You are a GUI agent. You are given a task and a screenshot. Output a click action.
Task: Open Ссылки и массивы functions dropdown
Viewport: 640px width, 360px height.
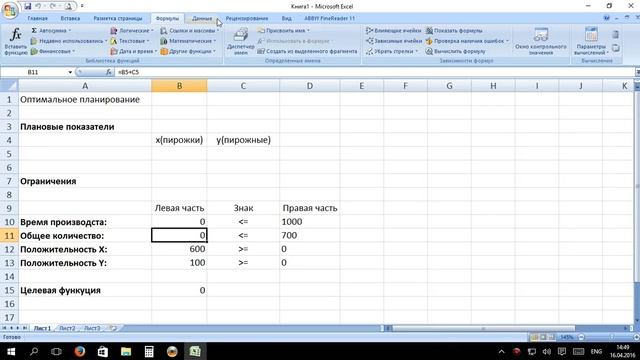pos(189,31)
